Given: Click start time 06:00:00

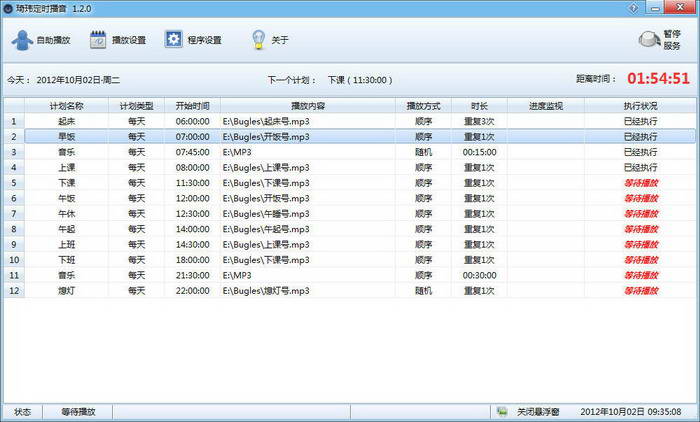Looking at the screenshot, I should (x=192, y=121).
